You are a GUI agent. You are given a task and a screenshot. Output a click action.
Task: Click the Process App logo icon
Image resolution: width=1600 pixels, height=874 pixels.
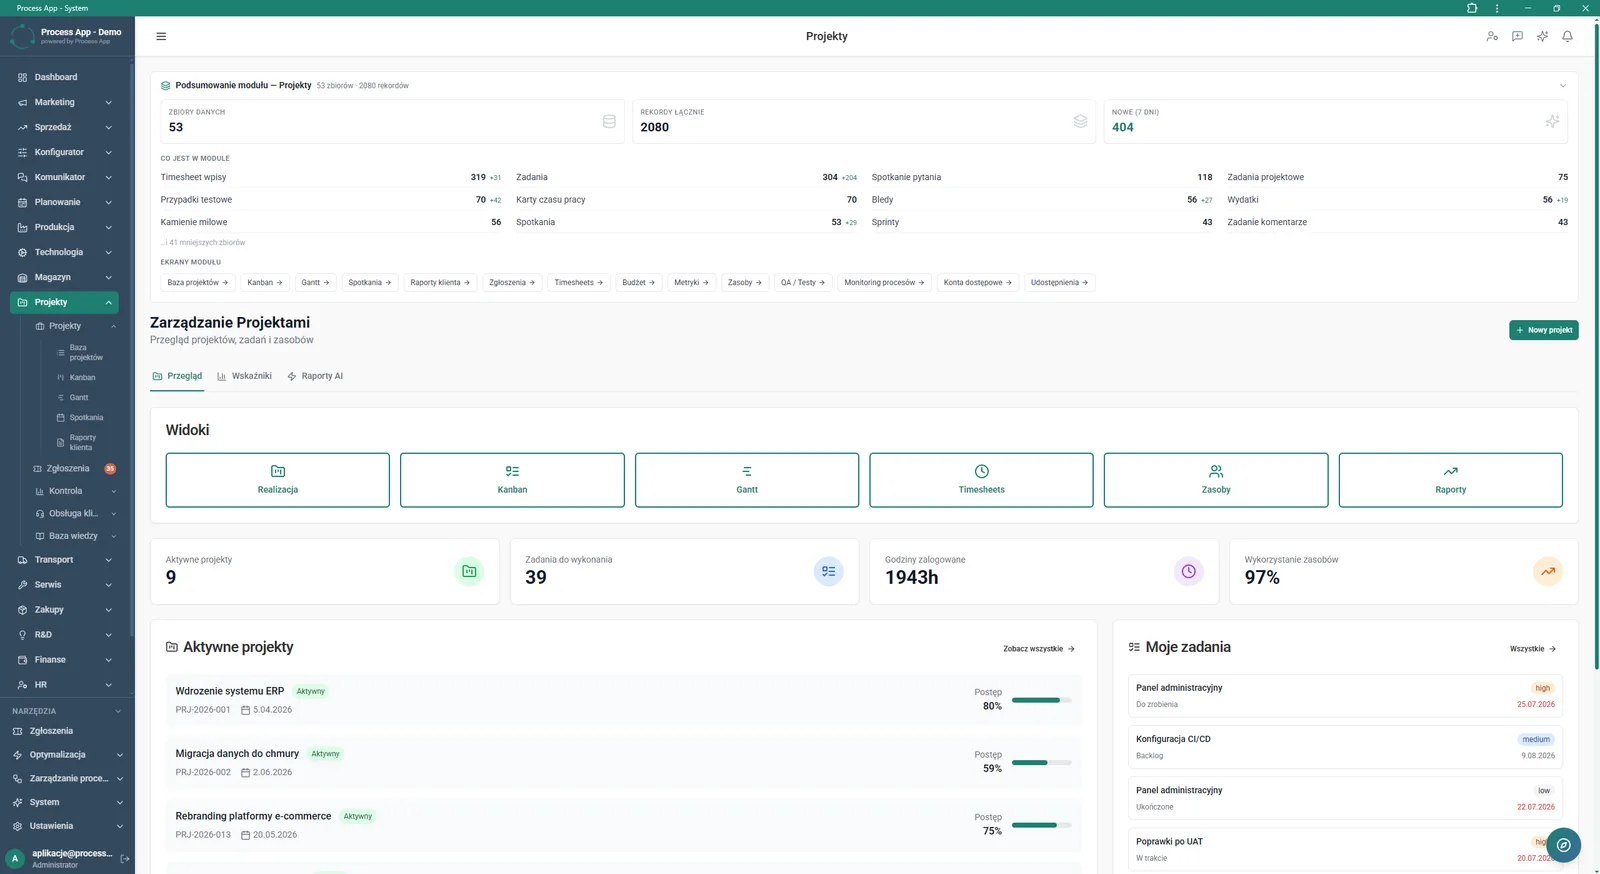tap(22, 37)
